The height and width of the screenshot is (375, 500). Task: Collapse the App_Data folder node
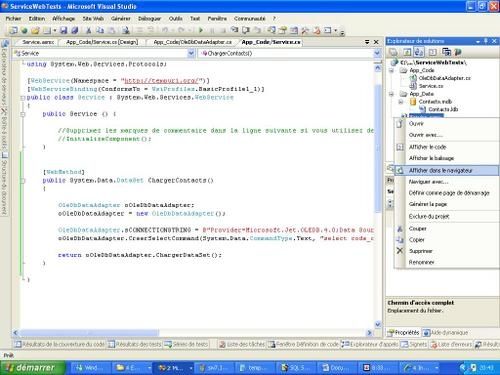point(392,94)
